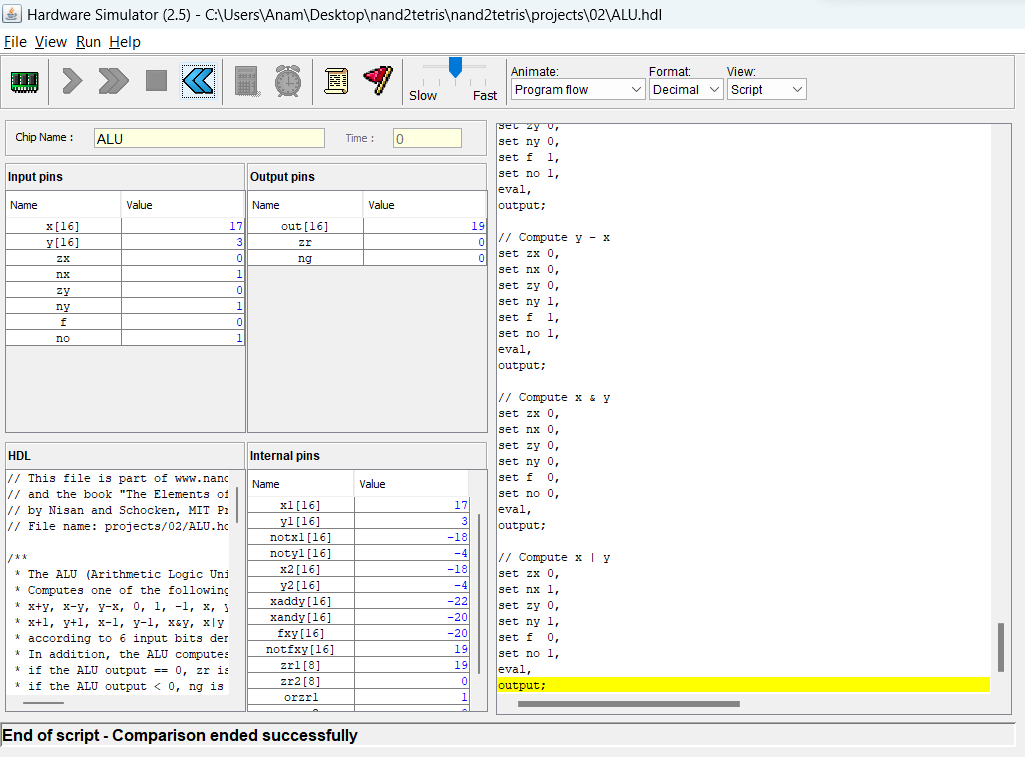The height and width of the screenshot is (757, 1025).
Task: Open the Animate dropdown
Action: (x=577, y=89)
